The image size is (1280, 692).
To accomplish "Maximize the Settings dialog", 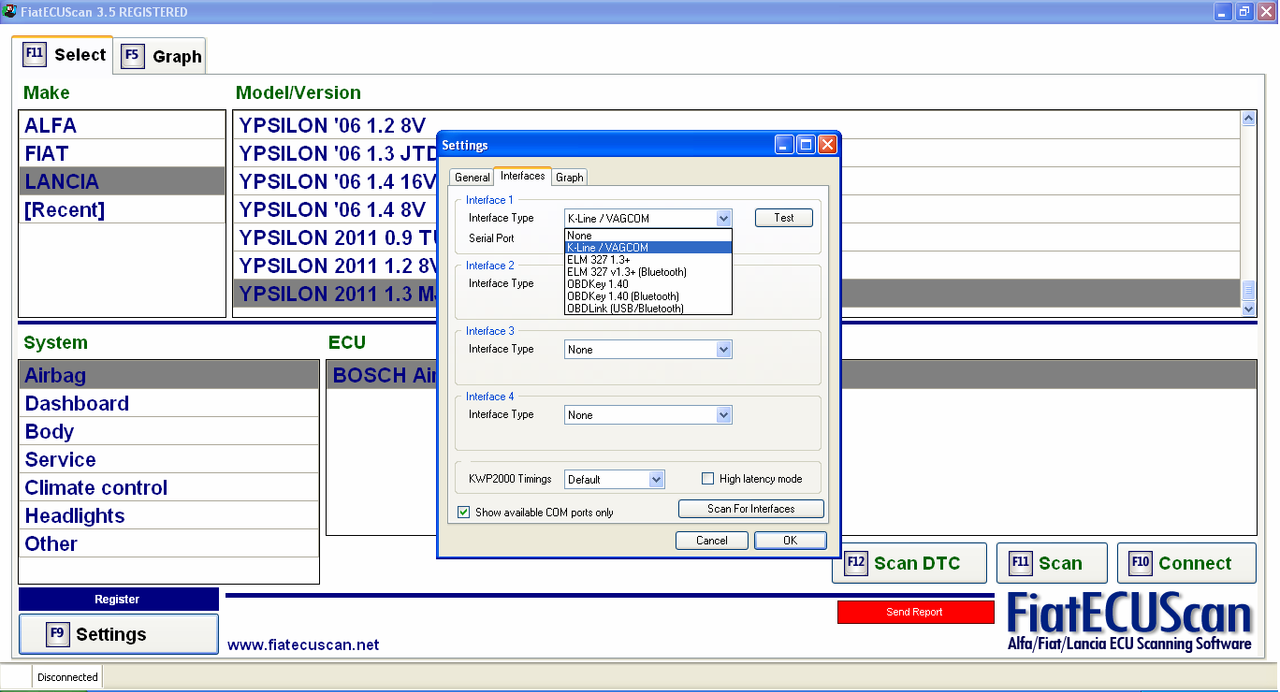I will point(806,144).
